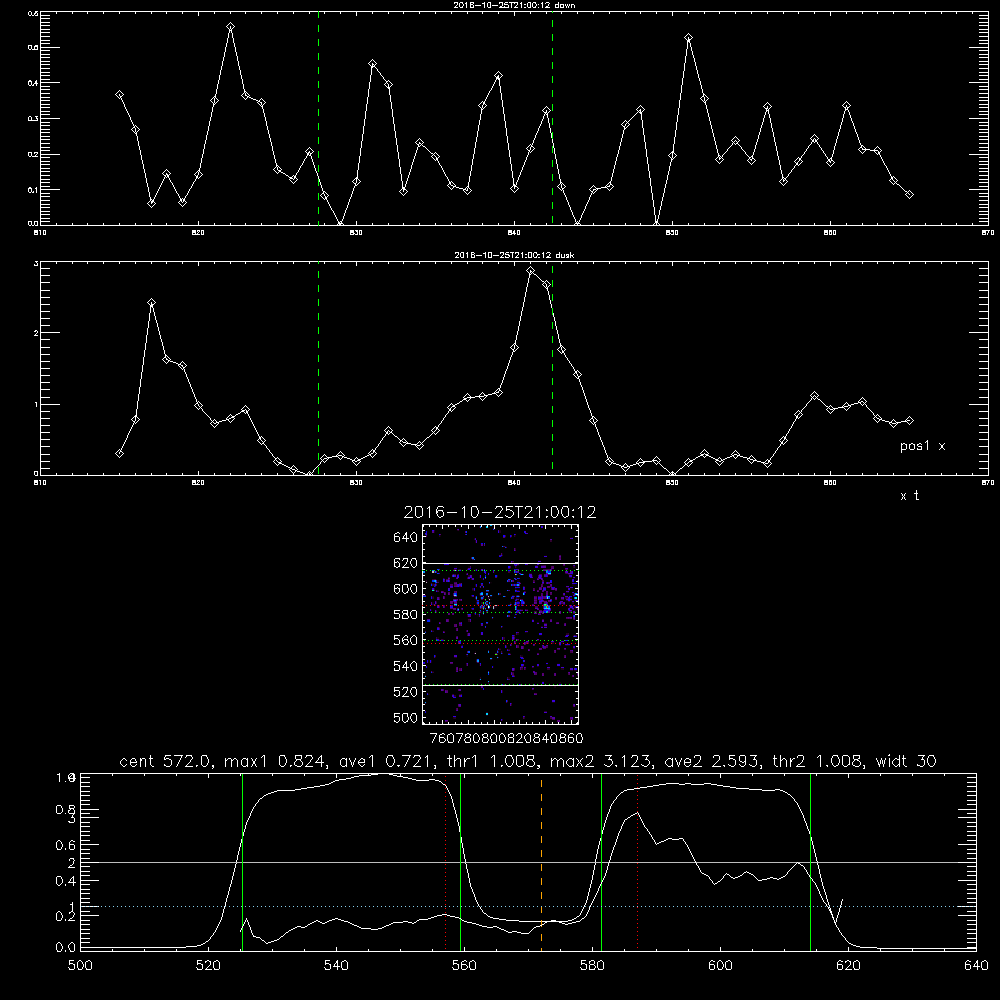The height and width of the screenshot is (1000, 1000).
Task: Click the '580' x-axis label of bottom plot
Action: click(x=592, y=966)
